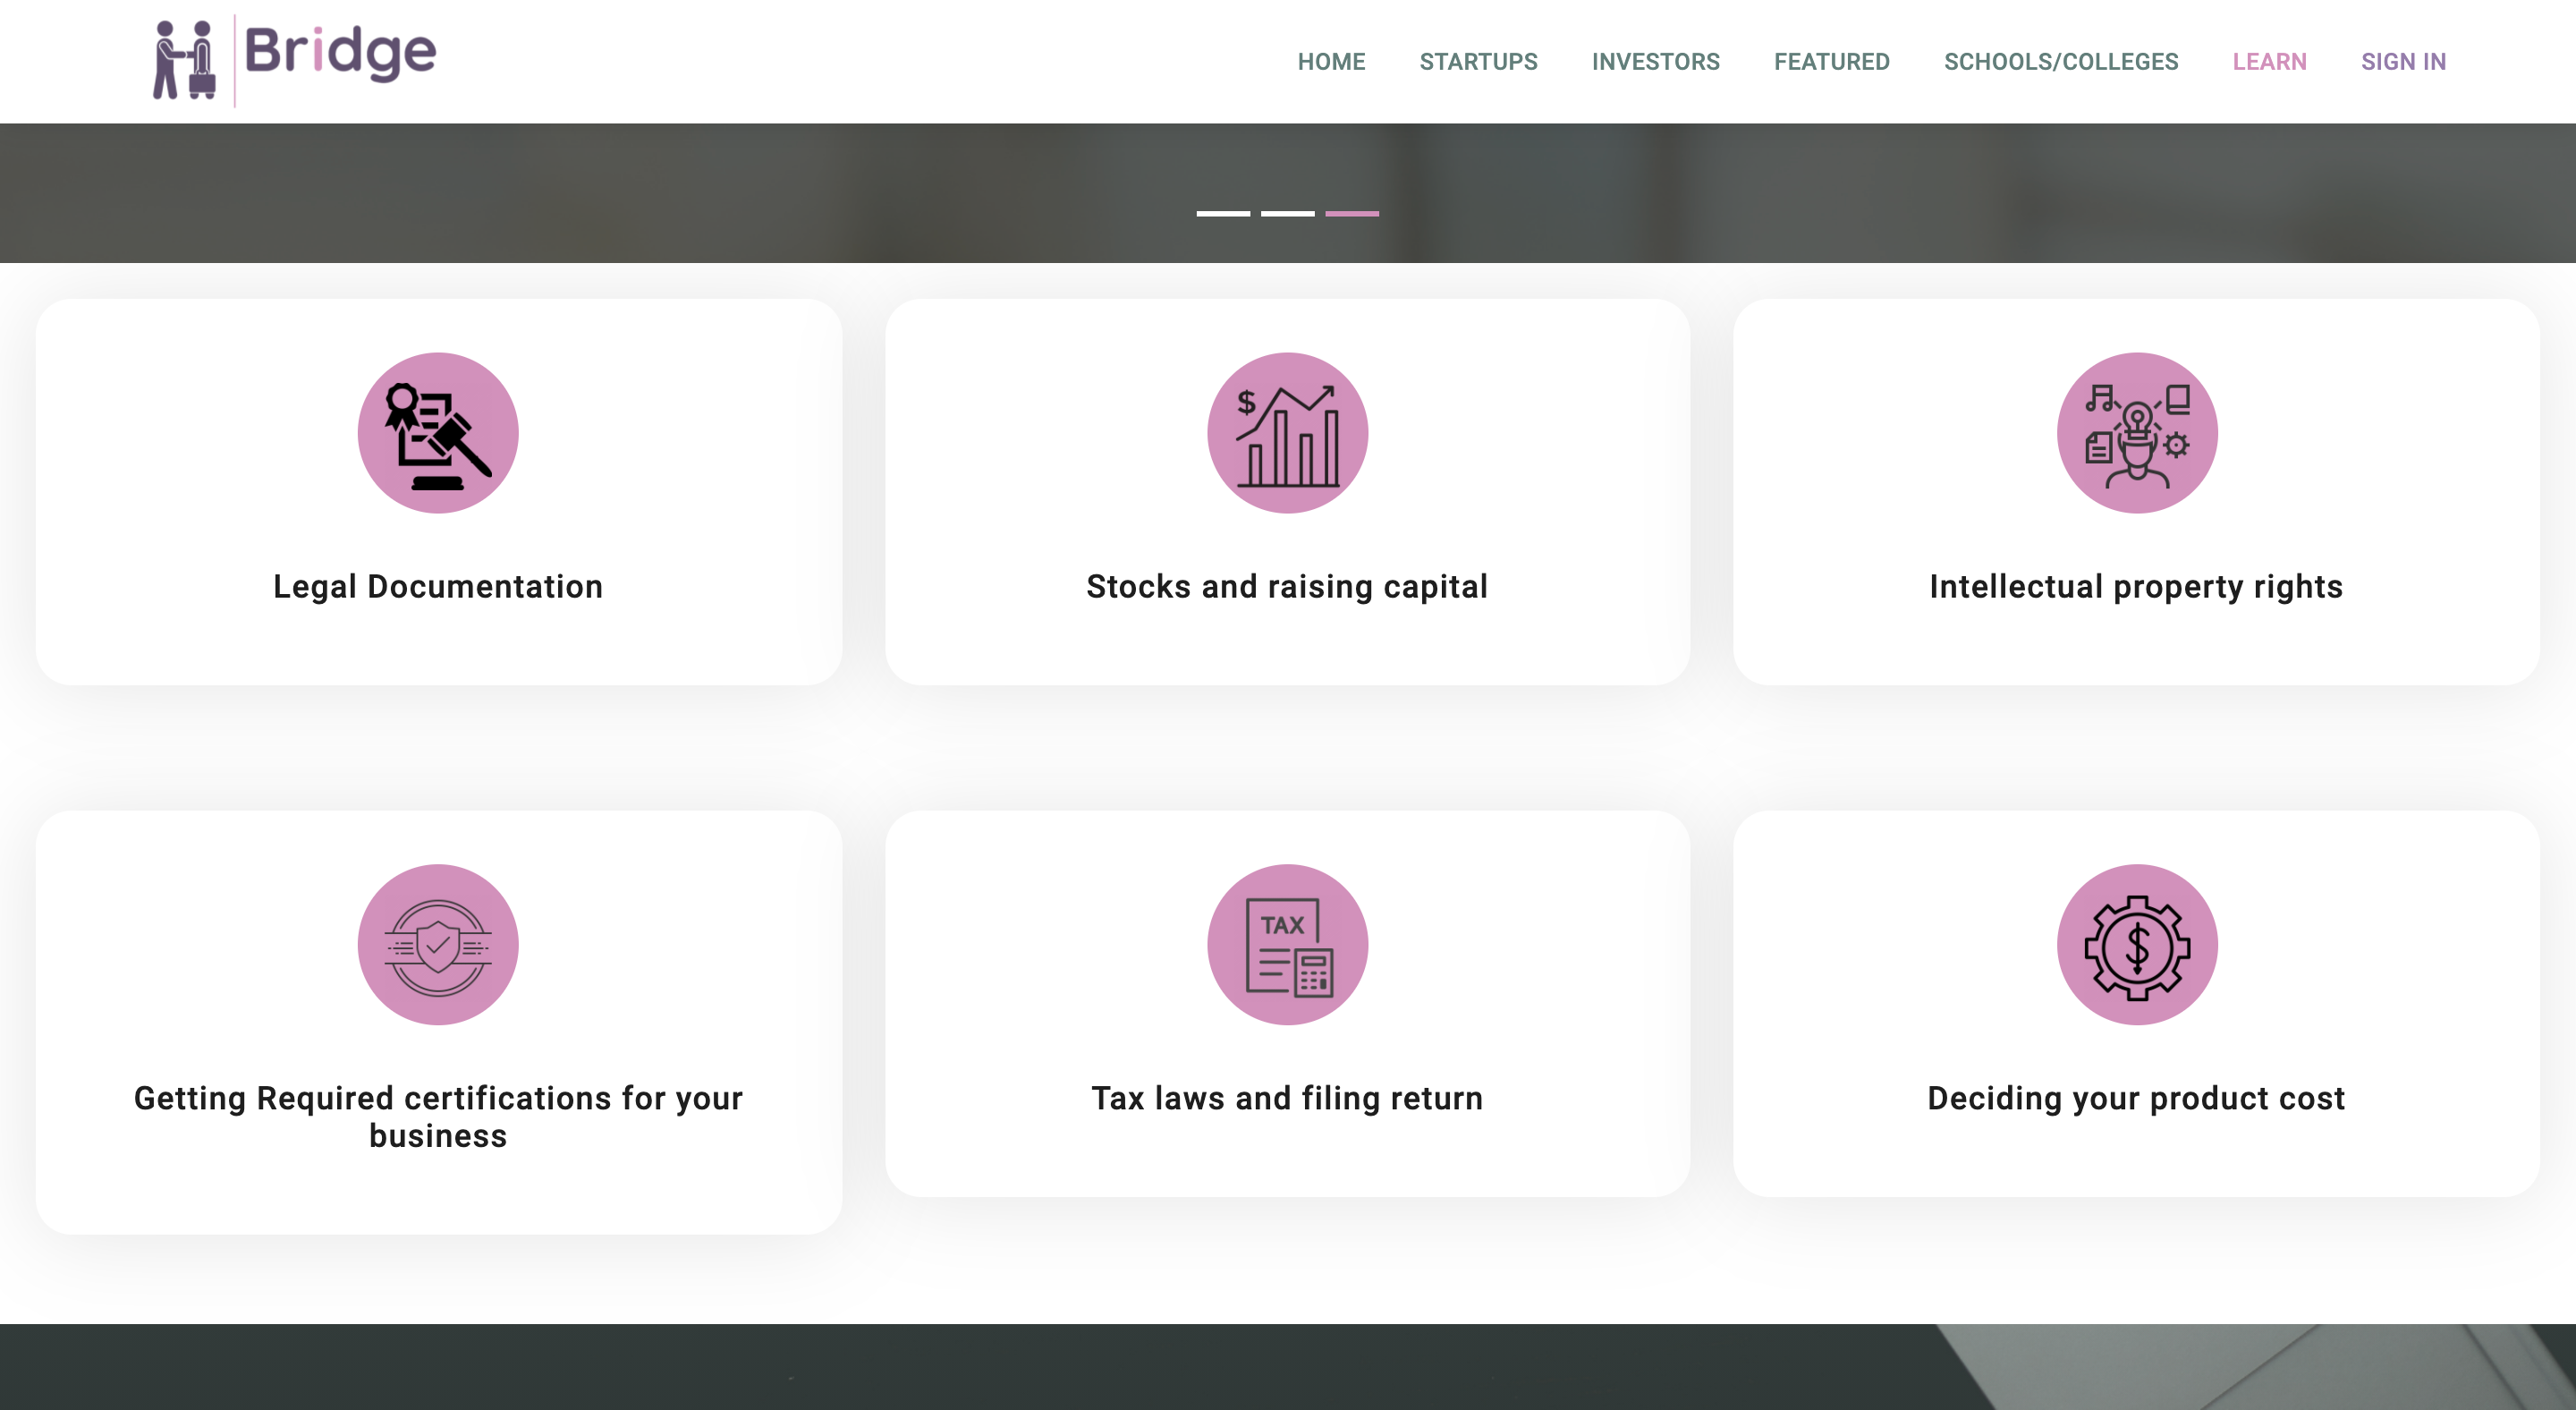Screen dimensions: 2576x1410
Task: Click the dollar gear product cost icon
Action: (x=2136, y=945)
